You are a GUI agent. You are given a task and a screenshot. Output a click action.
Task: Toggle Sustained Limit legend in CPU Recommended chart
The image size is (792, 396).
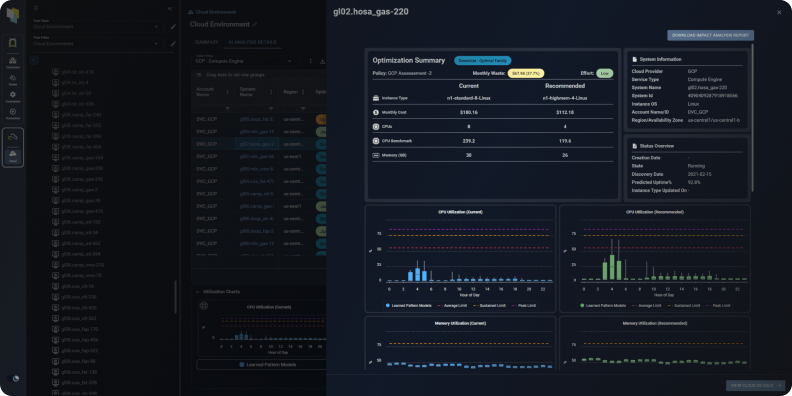pyautogui.click(x=683, y=306)
